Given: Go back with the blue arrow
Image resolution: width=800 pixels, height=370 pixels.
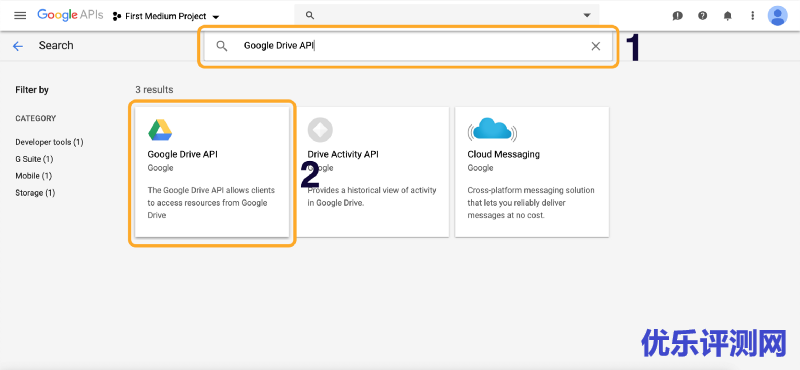Looking at the screenshot, I should click(18, 46).
